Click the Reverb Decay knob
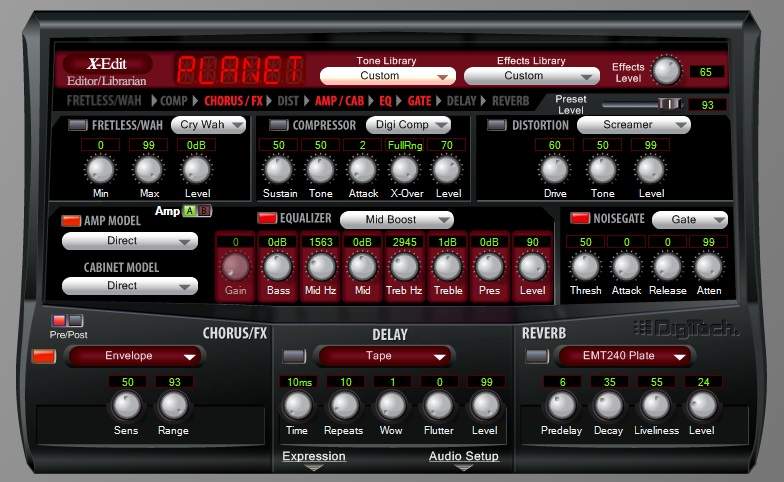The height and width of the screenshot is (482, 784). pyautogui.click(x=608, y=406)
